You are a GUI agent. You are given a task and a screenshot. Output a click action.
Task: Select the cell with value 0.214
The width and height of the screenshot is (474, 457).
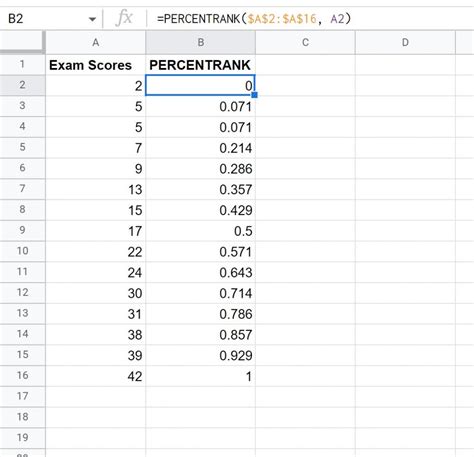(200, 148)
